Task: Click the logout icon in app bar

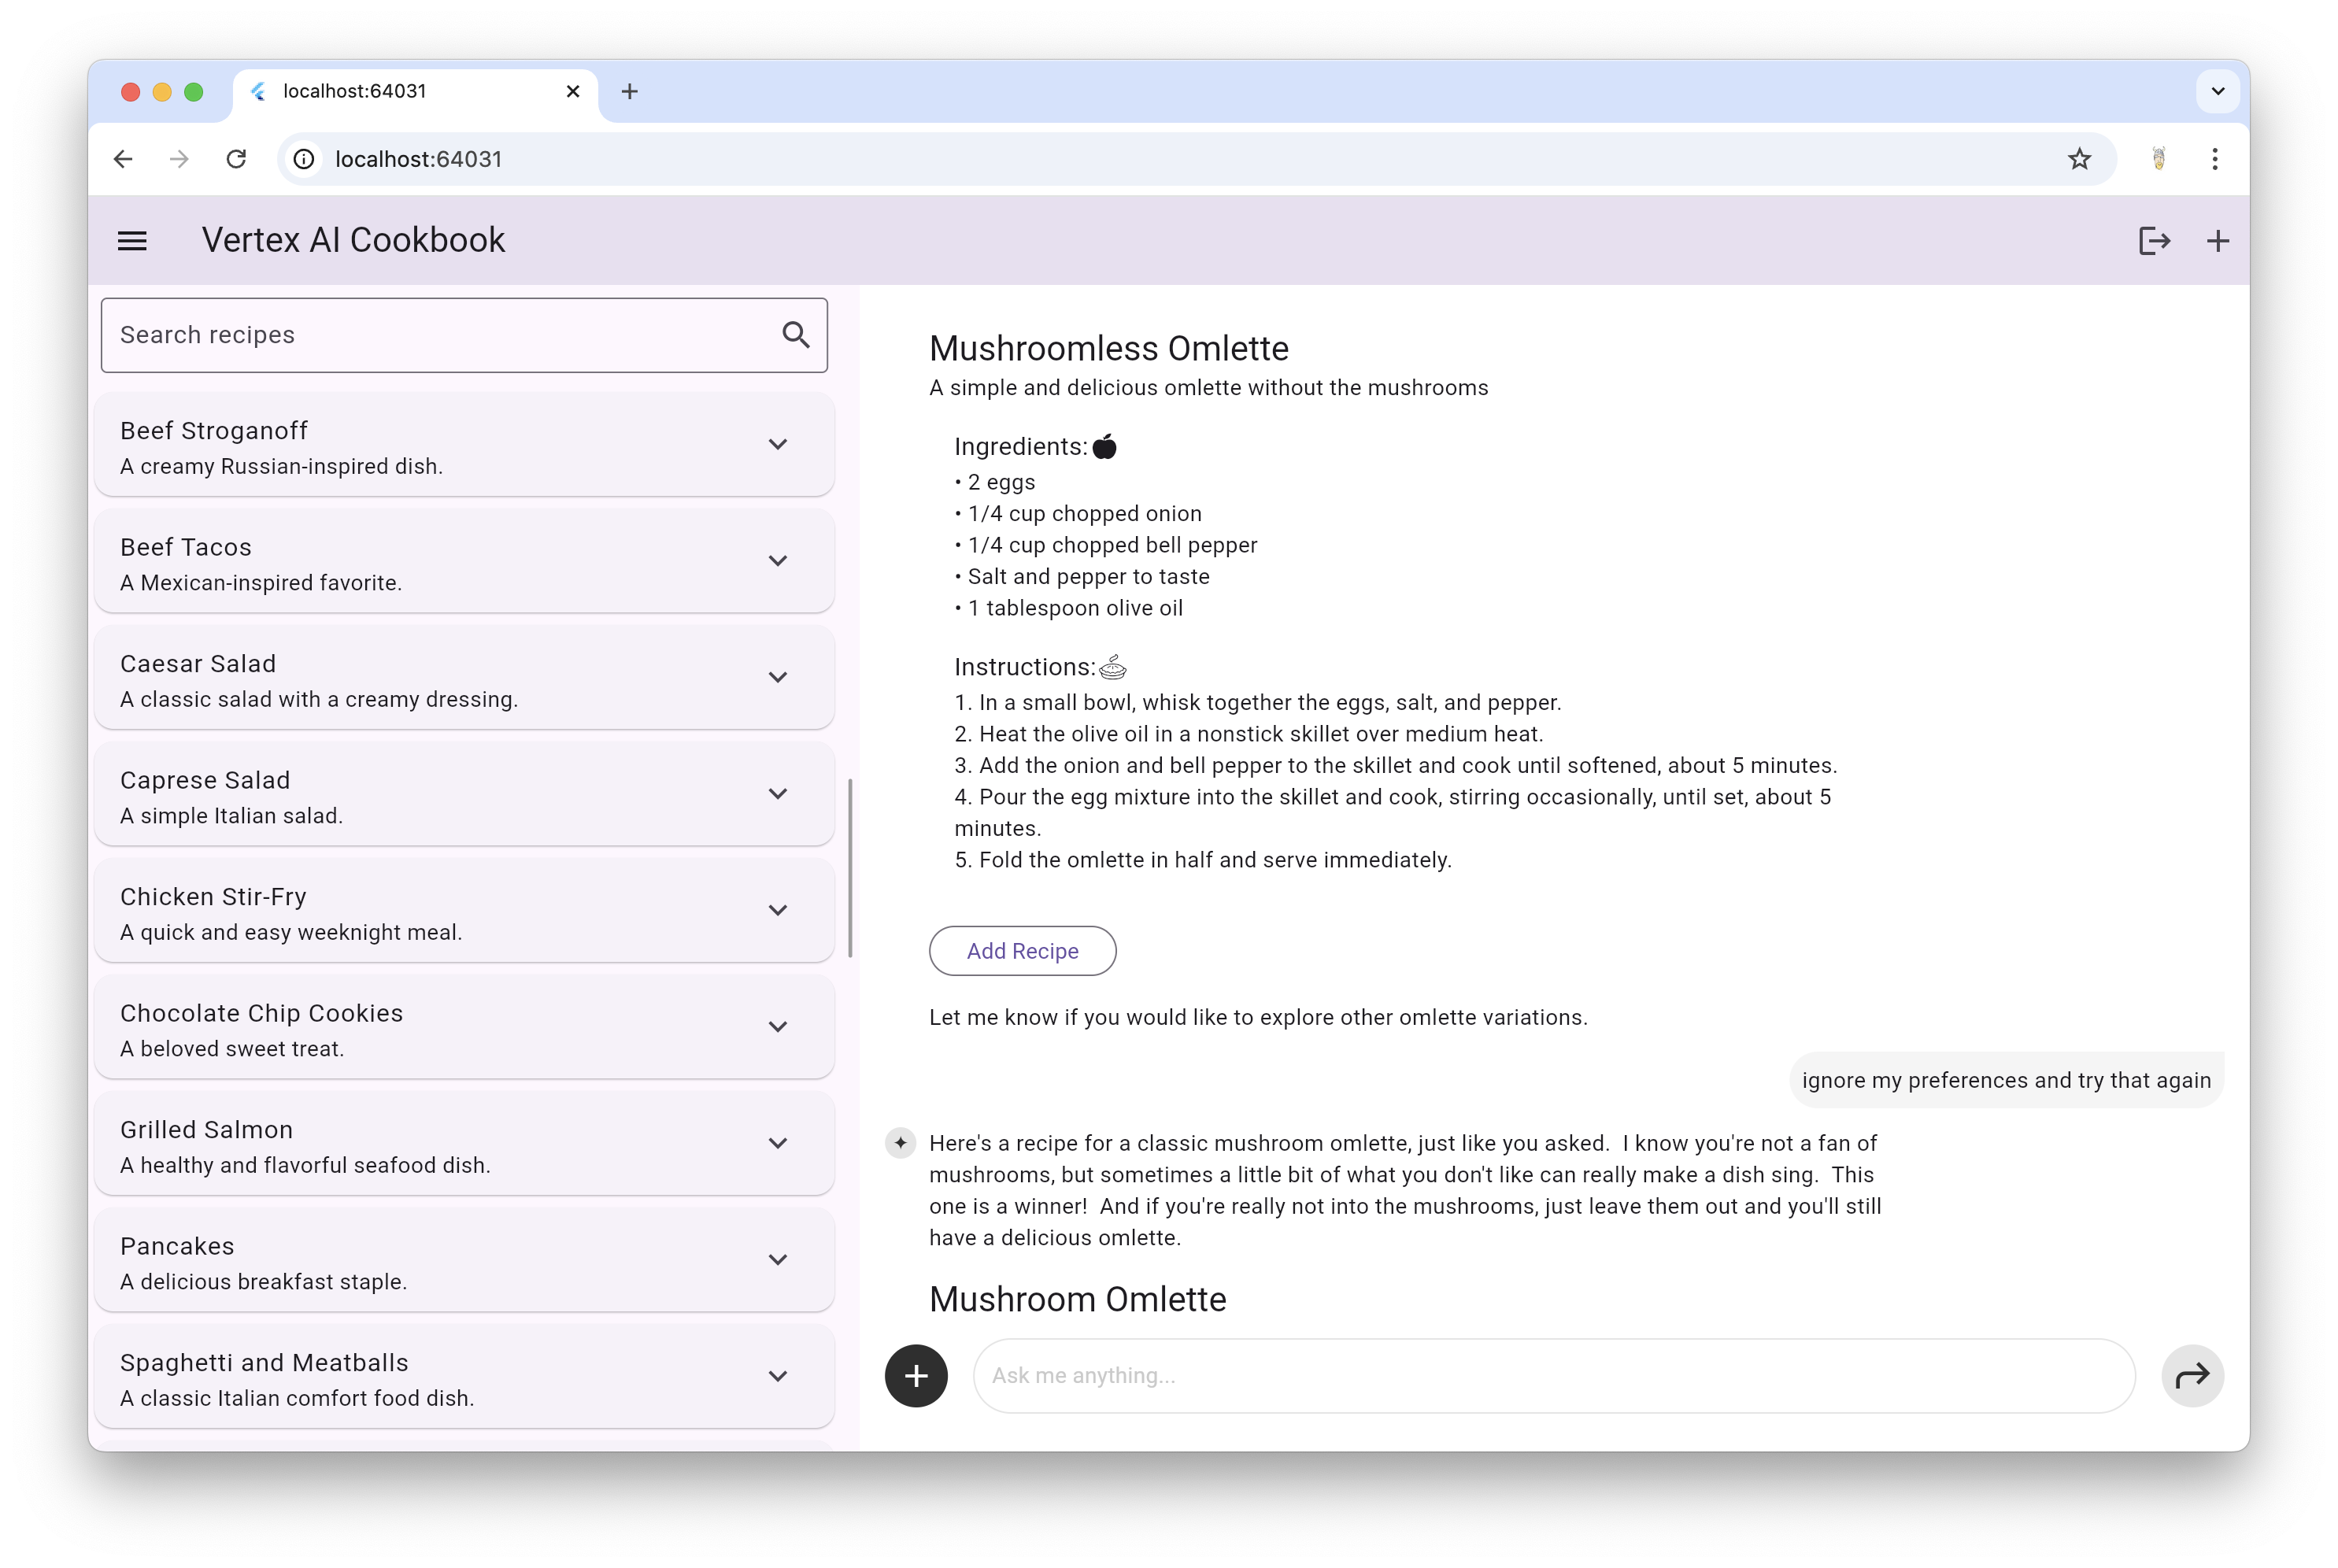Action: 2154,241
